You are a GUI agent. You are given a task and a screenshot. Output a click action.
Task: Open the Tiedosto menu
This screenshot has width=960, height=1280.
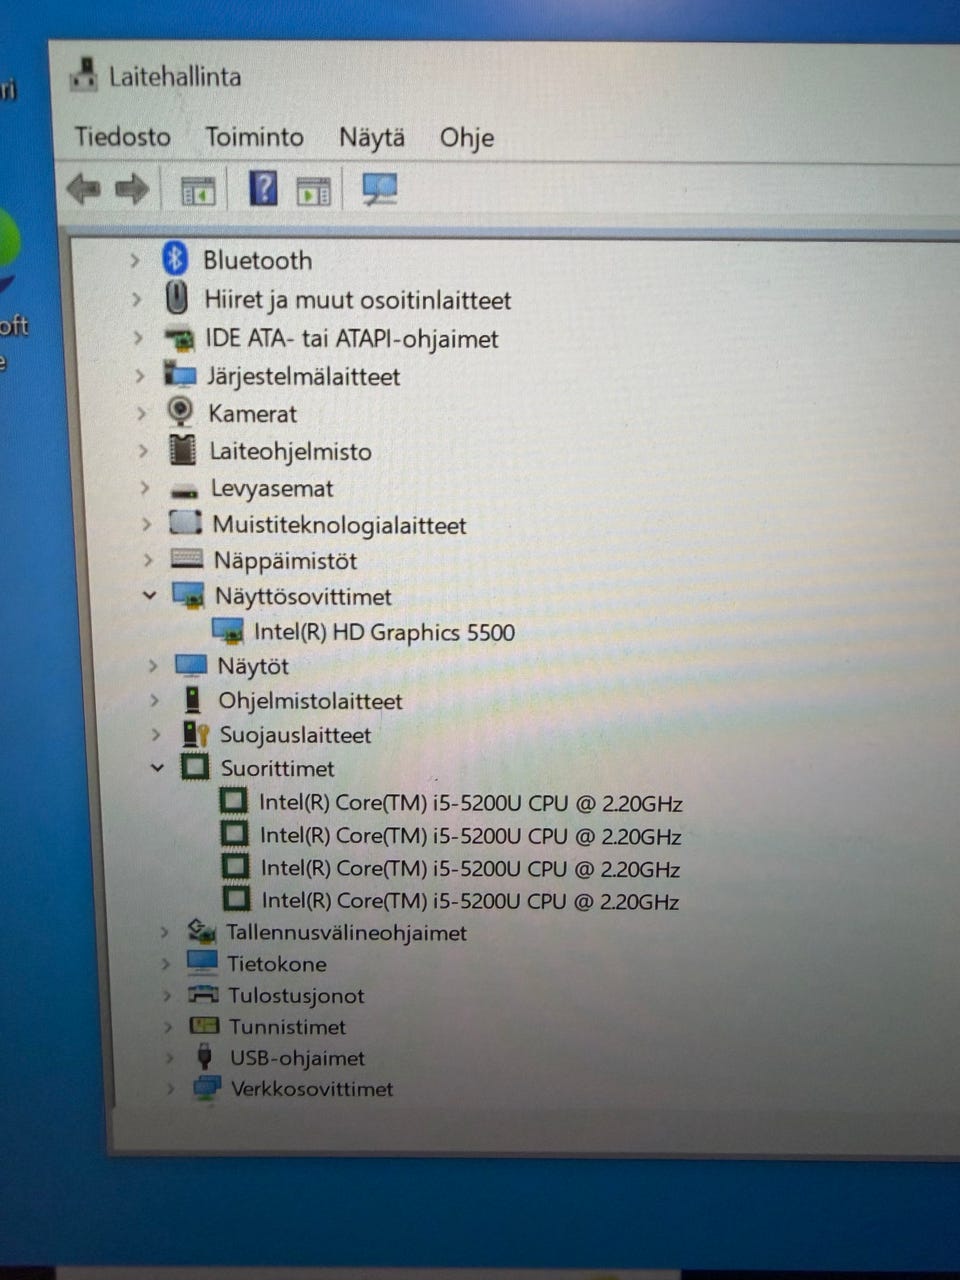(x=122, y=136)
